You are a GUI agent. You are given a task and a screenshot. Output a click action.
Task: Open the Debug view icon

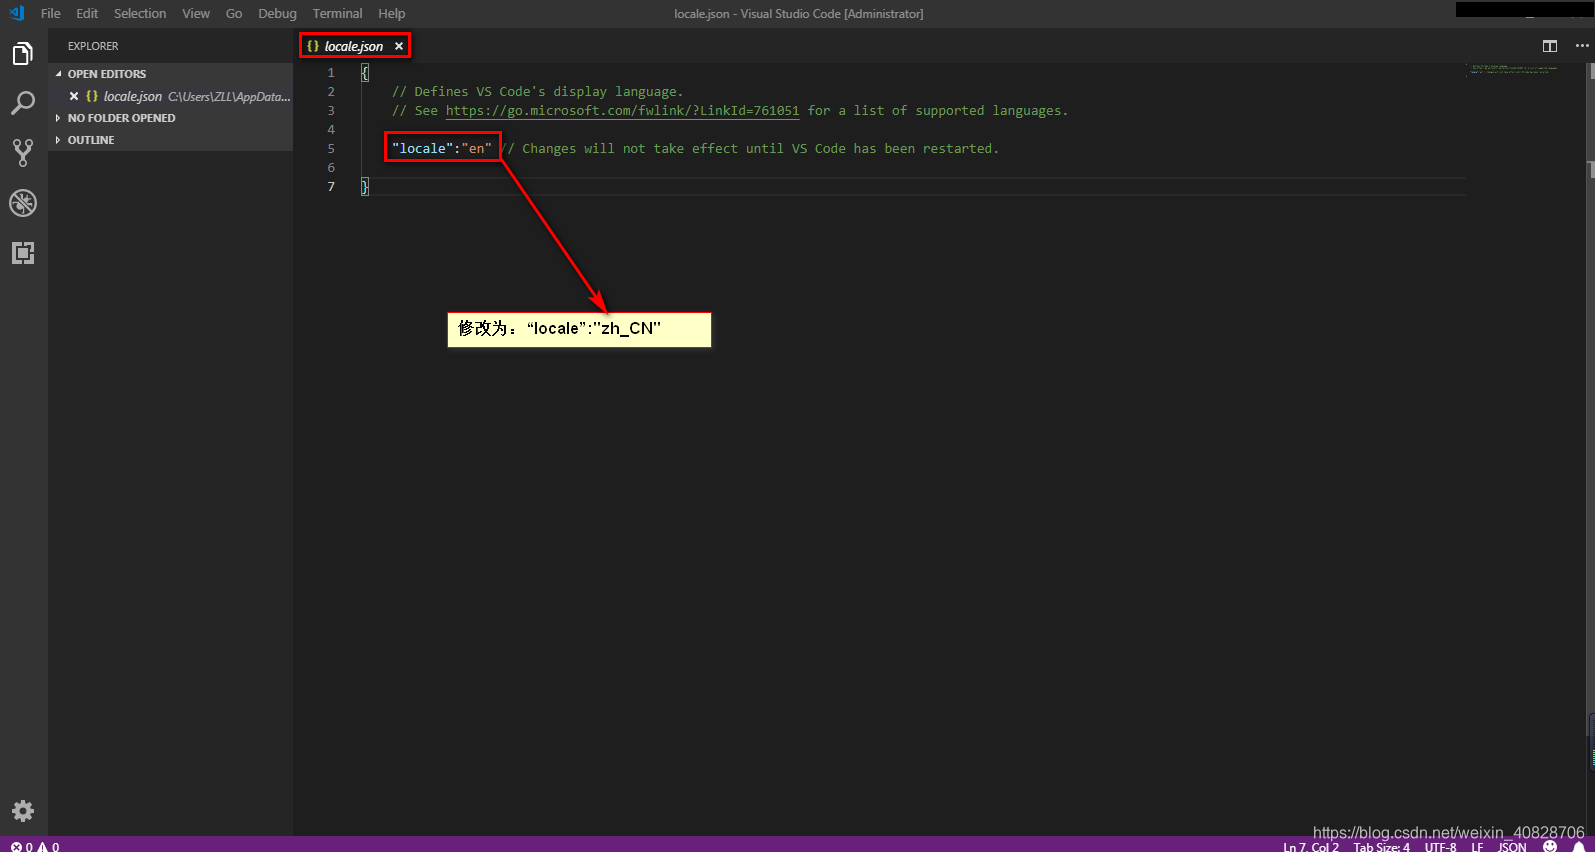[x=23, y=203]
